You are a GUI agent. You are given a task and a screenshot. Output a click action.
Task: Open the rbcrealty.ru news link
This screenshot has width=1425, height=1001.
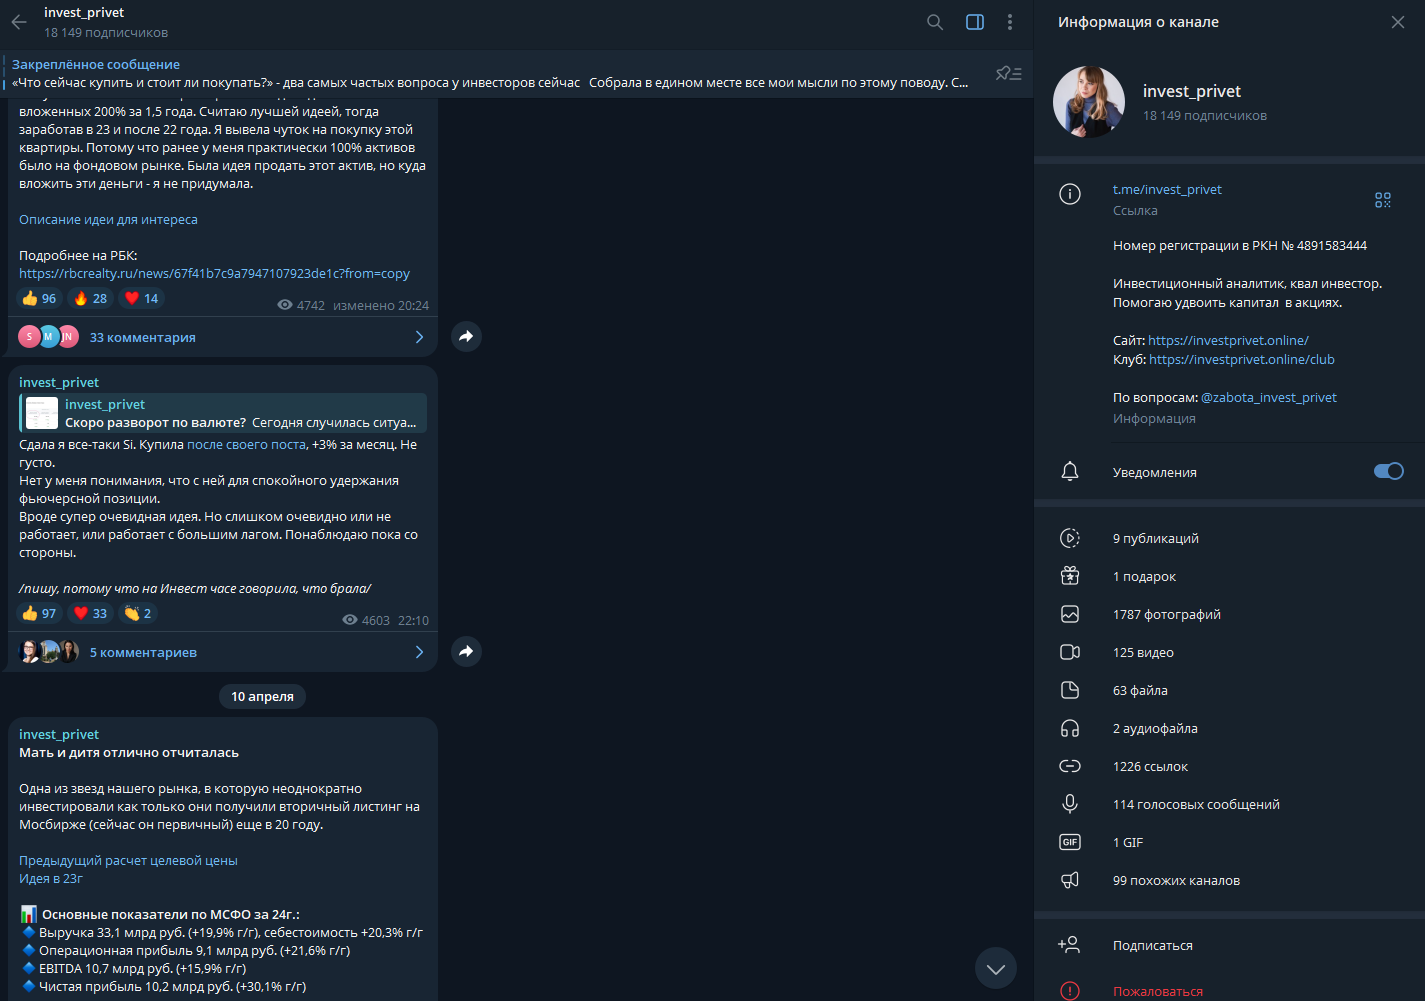(x=214, y=273)
